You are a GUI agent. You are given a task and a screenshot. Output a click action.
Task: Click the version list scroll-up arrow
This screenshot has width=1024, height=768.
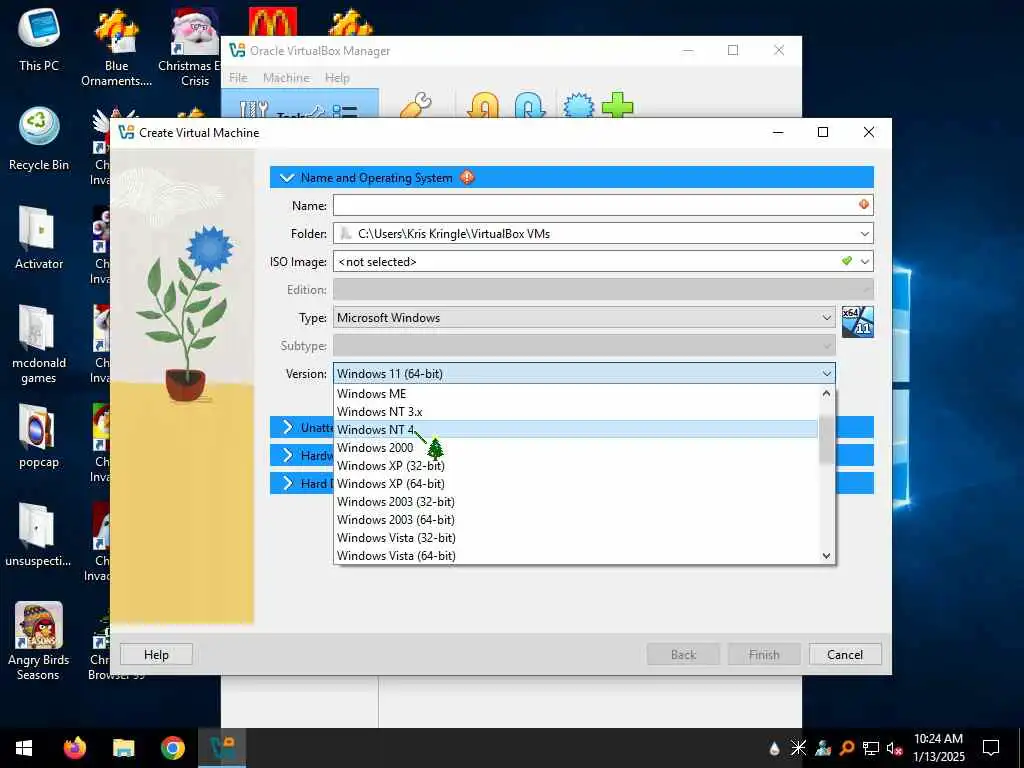(826, 393)
